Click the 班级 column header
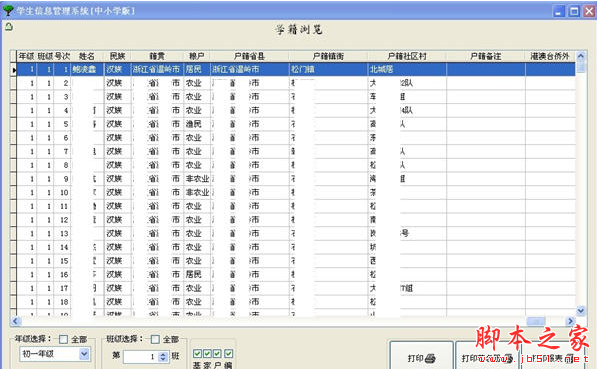 [45, 56]
